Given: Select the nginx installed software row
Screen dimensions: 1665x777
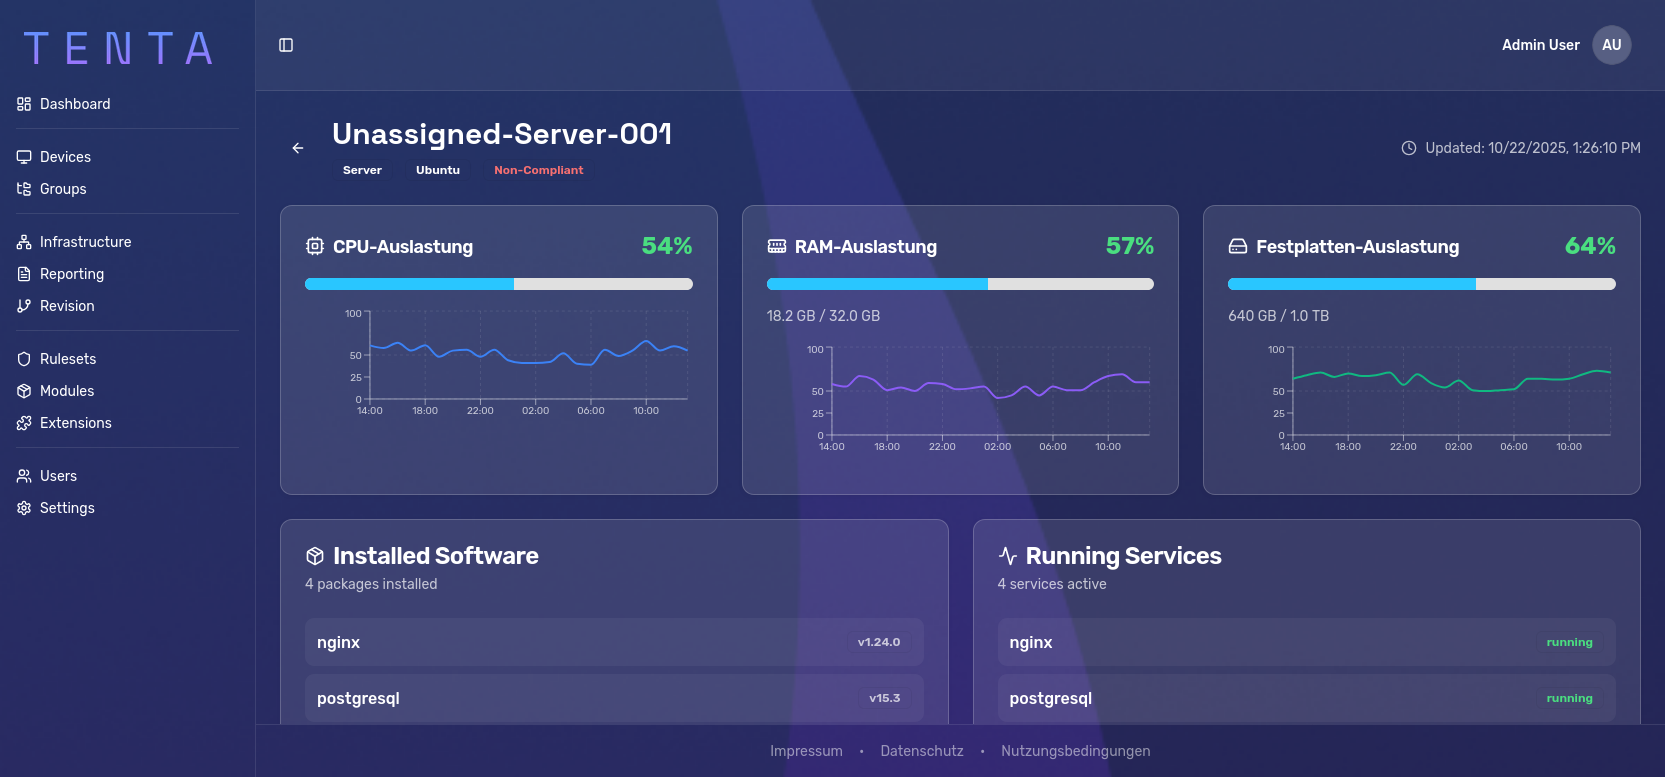Looking at the screenshot, I should (x=614, y=642).
